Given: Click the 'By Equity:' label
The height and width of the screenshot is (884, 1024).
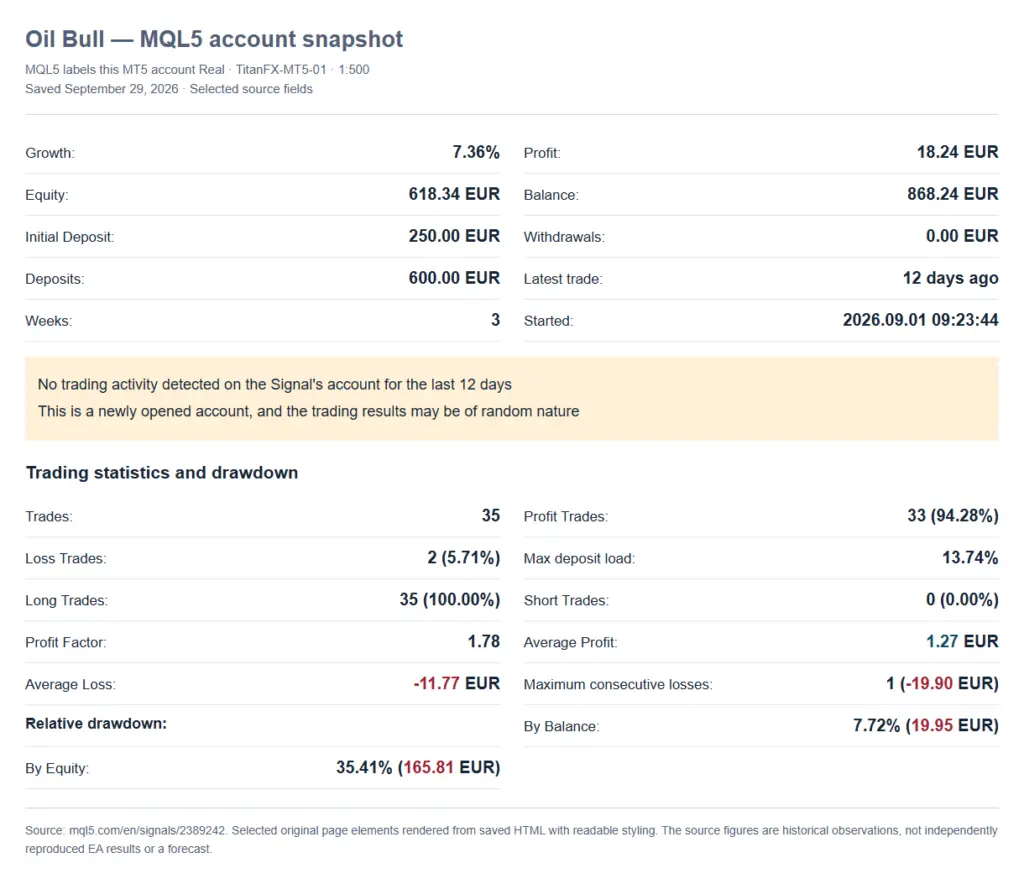Looking at the screenshot, I should point(57,768).
